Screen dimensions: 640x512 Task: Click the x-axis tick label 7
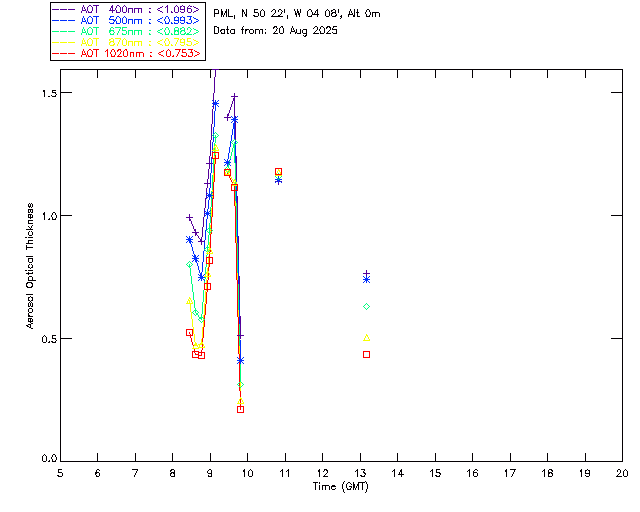(x=135, y=473)
